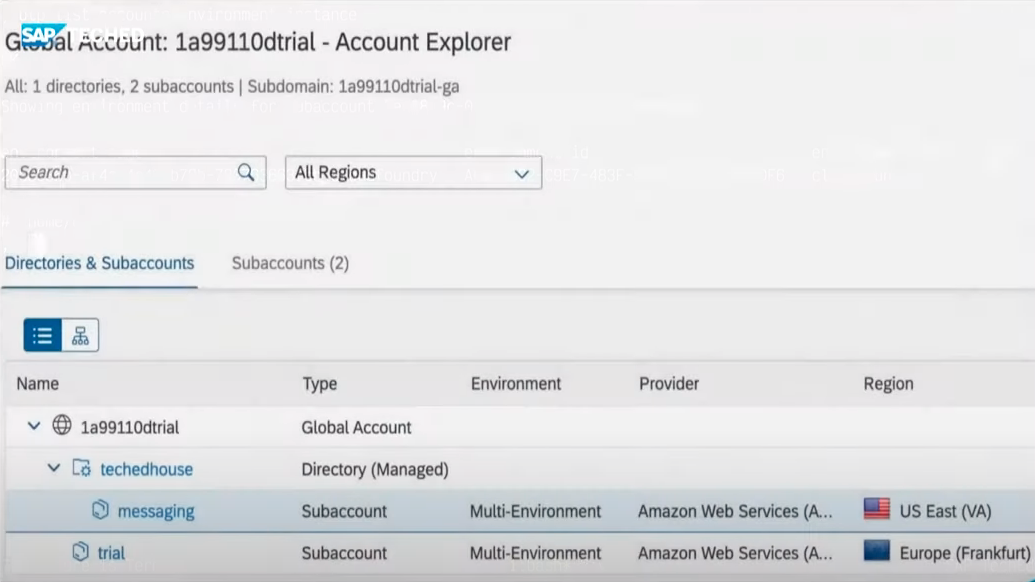The image size is (1035, 582).
Task: Collapse the techedhouse directory node
Action: pyautogui.click(x=53, y=469)
